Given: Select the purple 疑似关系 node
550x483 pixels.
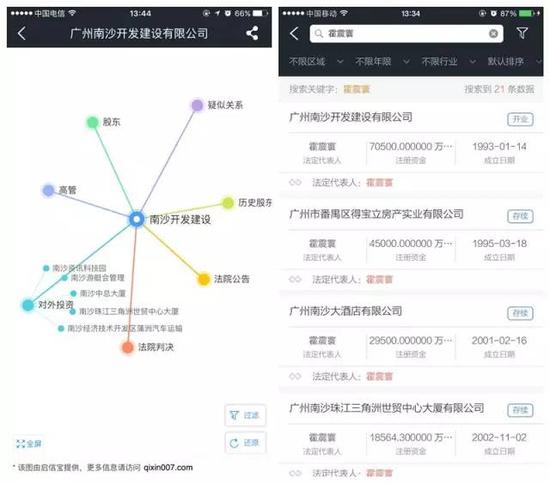Looking at the screenshot, I should [197, 105].
